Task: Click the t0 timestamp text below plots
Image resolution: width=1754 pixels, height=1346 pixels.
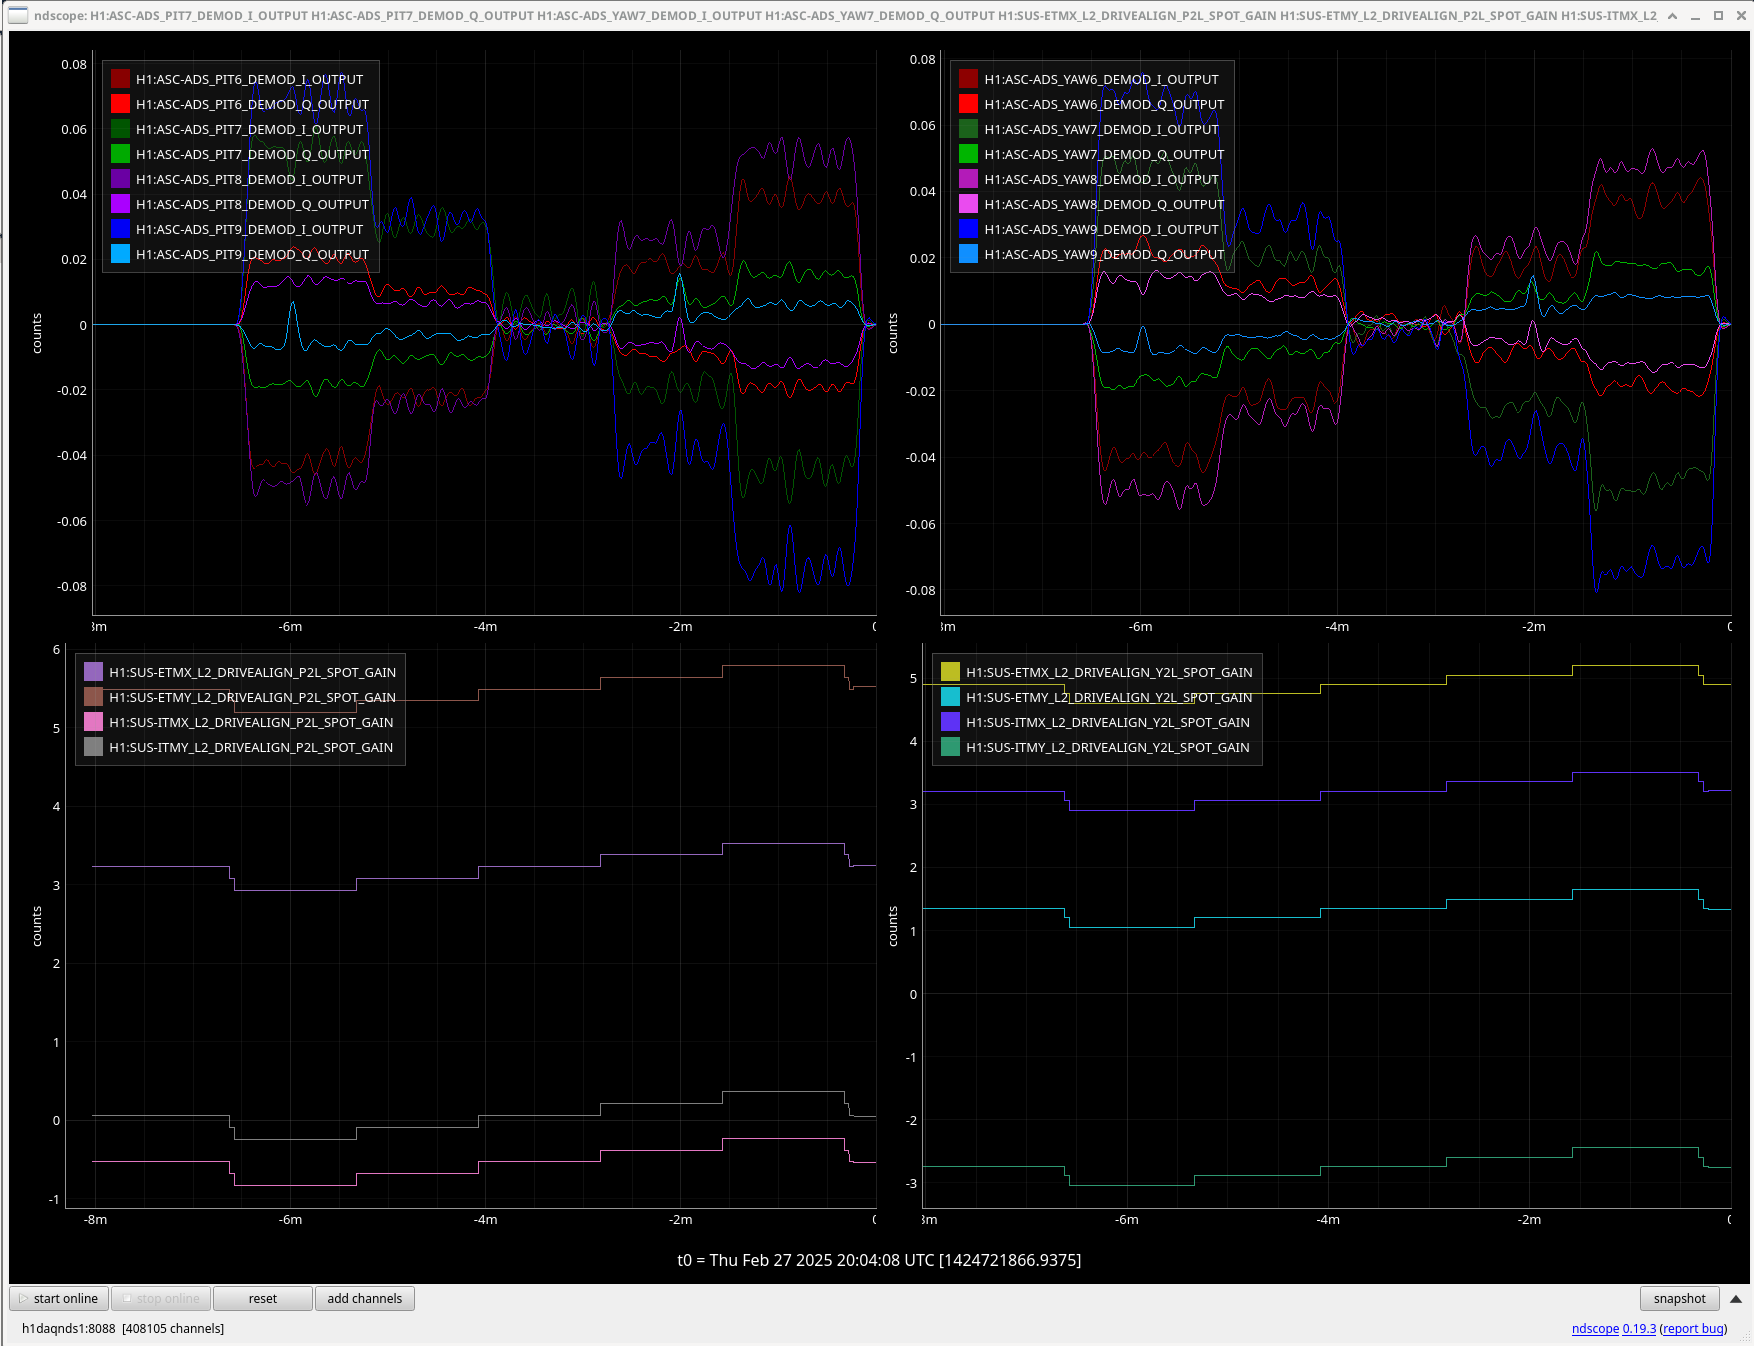Action: (879, 1260)
